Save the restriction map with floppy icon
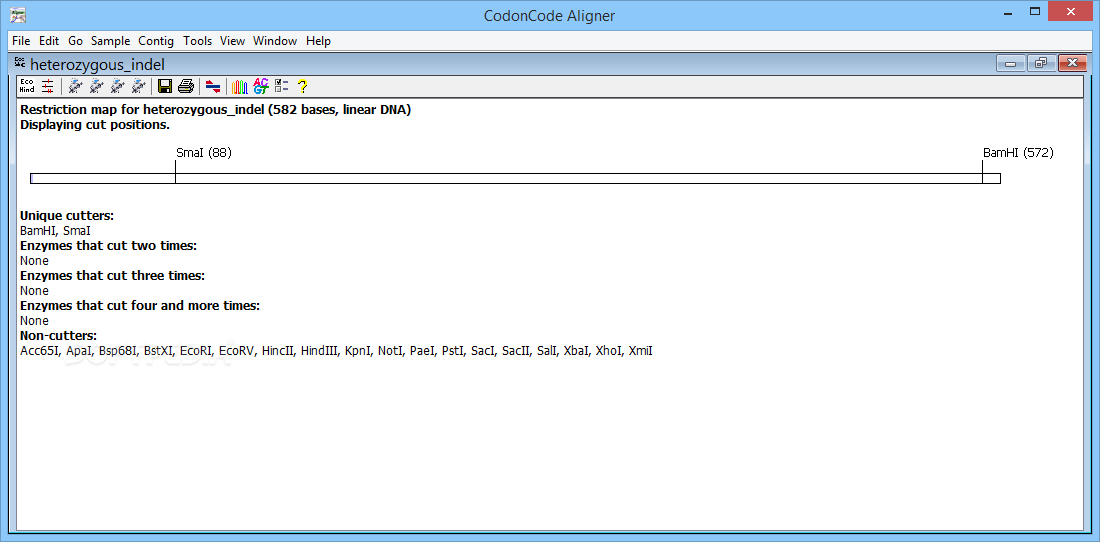1100x542 pixels. coord(165,86)
